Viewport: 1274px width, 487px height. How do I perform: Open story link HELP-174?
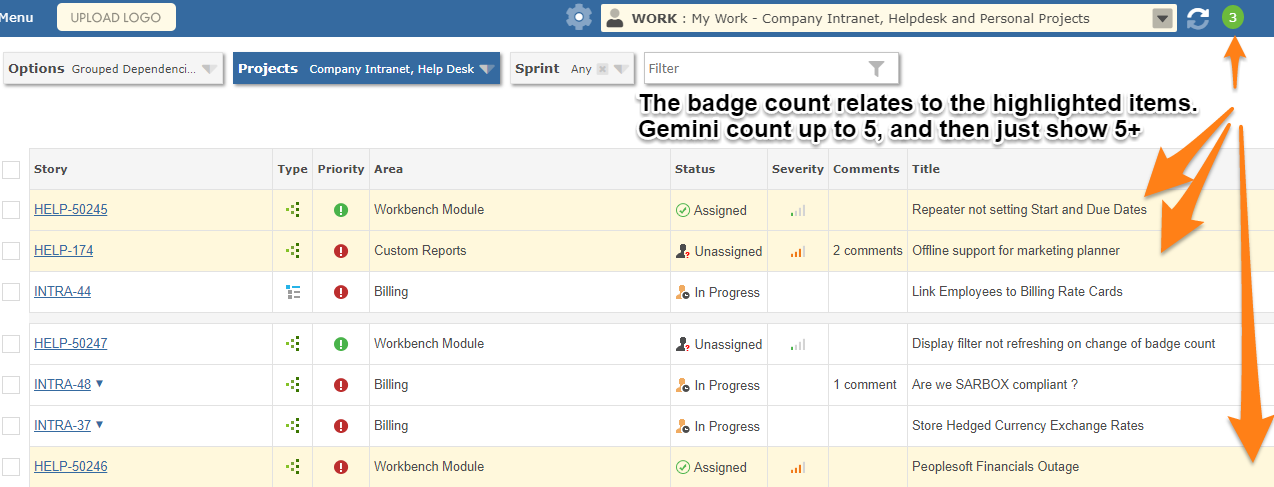coord(64,250)
